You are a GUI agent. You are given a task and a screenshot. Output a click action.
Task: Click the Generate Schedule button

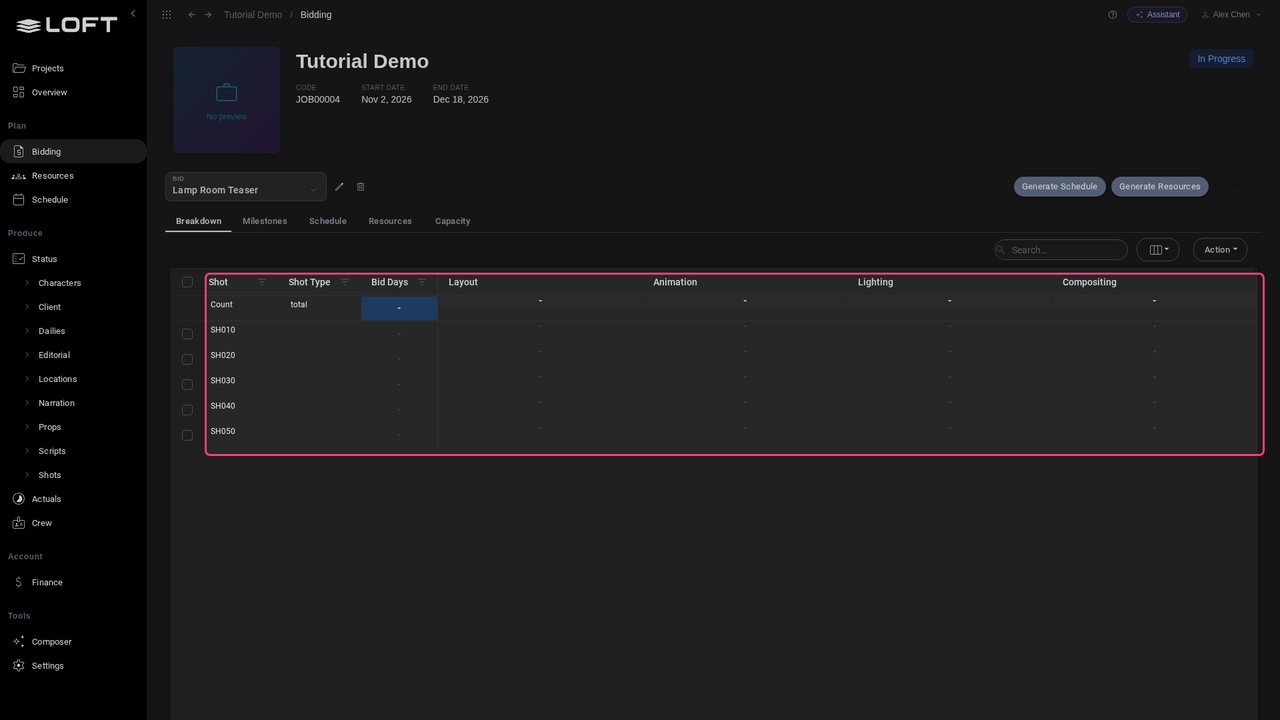pyautogui.click(x=1059, y=187)
